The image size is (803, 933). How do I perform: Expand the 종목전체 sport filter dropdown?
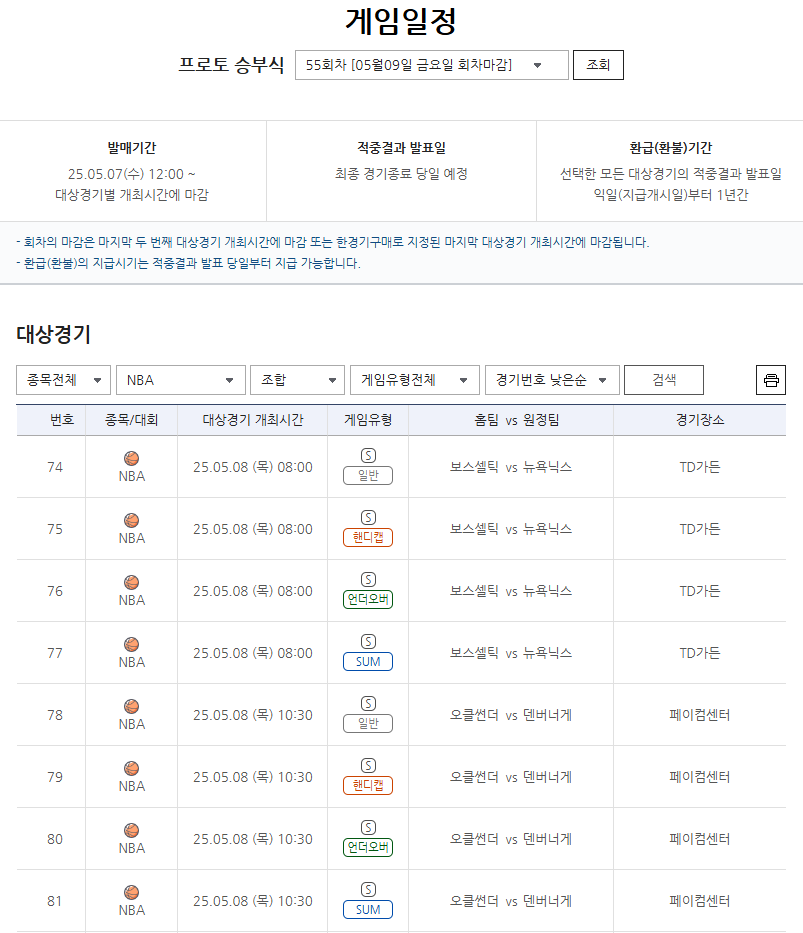(x=64, y=380)
